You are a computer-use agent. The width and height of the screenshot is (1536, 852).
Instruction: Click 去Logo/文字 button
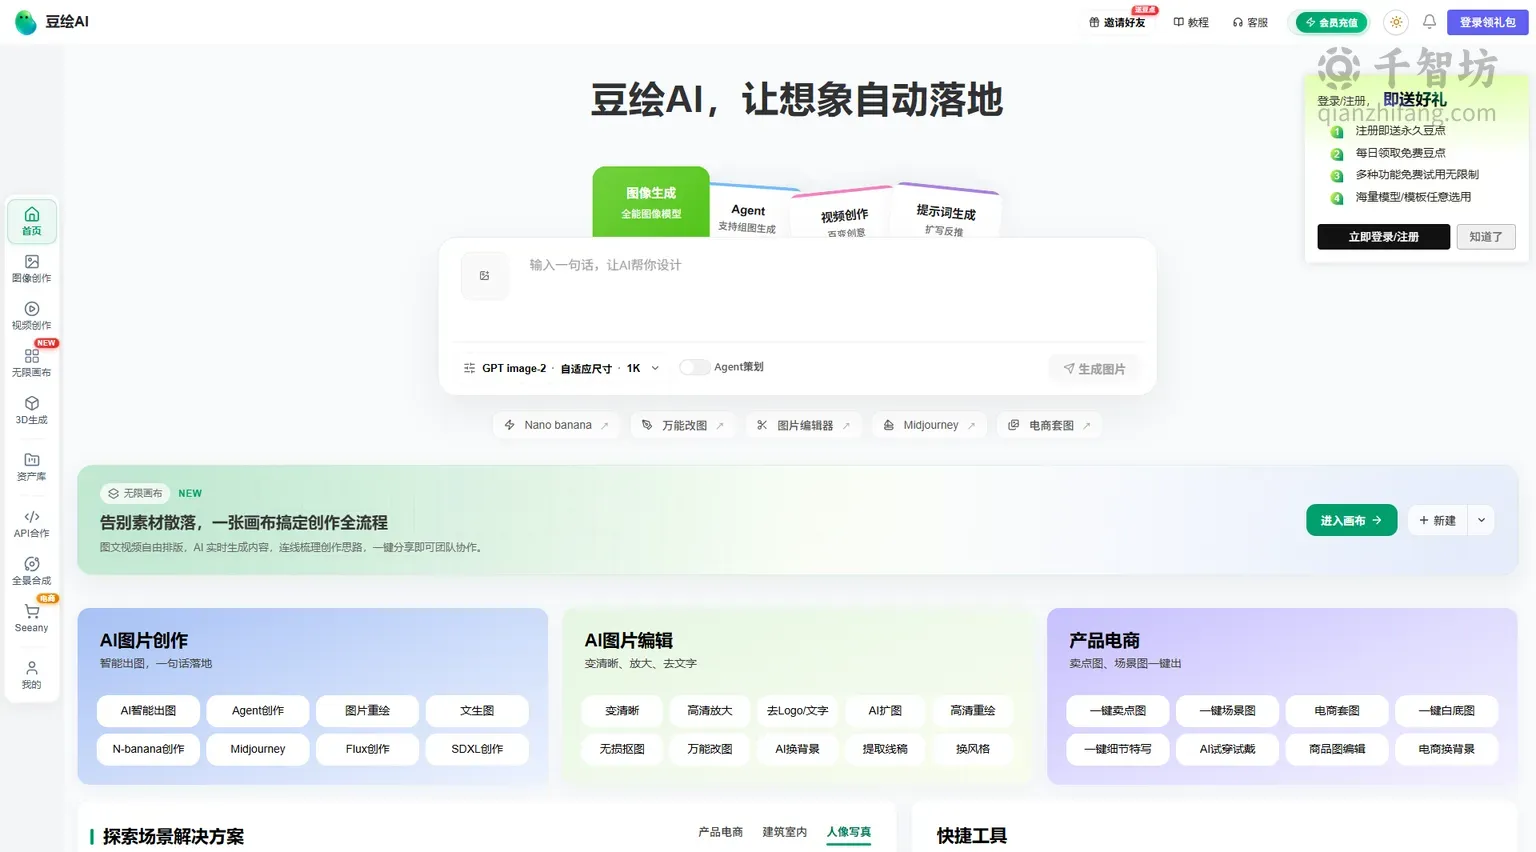pyautogui.click(x=797, y=711)
